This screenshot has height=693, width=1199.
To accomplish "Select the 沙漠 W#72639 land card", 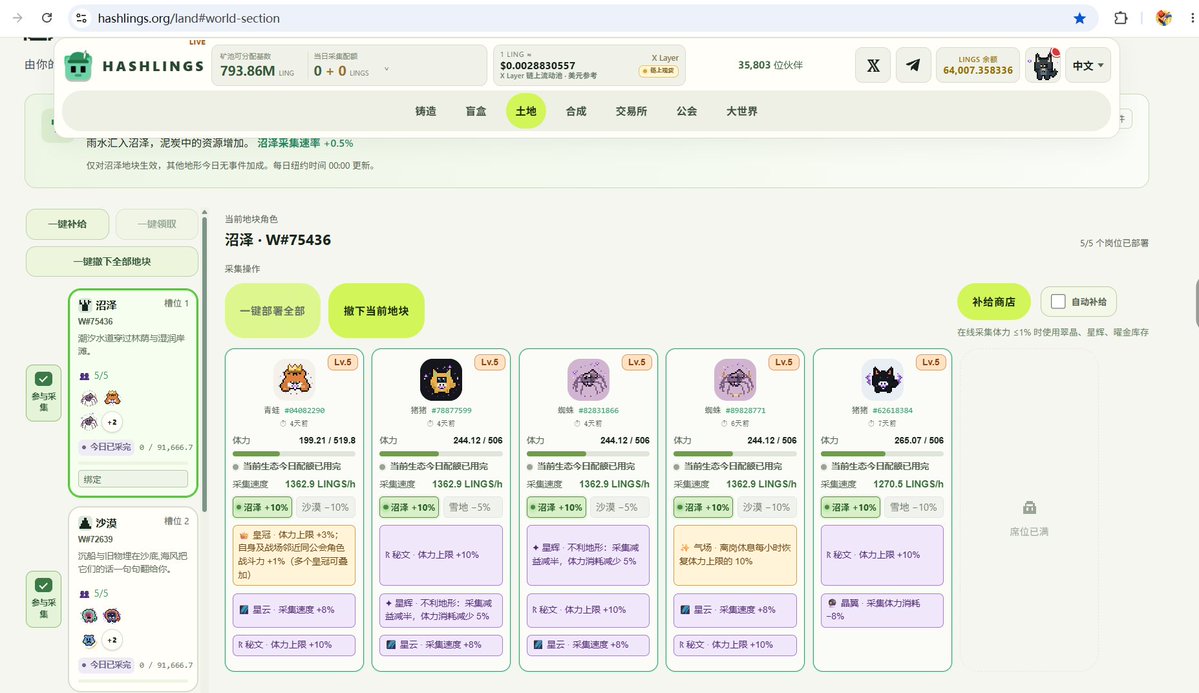I will tap(133, 599).
